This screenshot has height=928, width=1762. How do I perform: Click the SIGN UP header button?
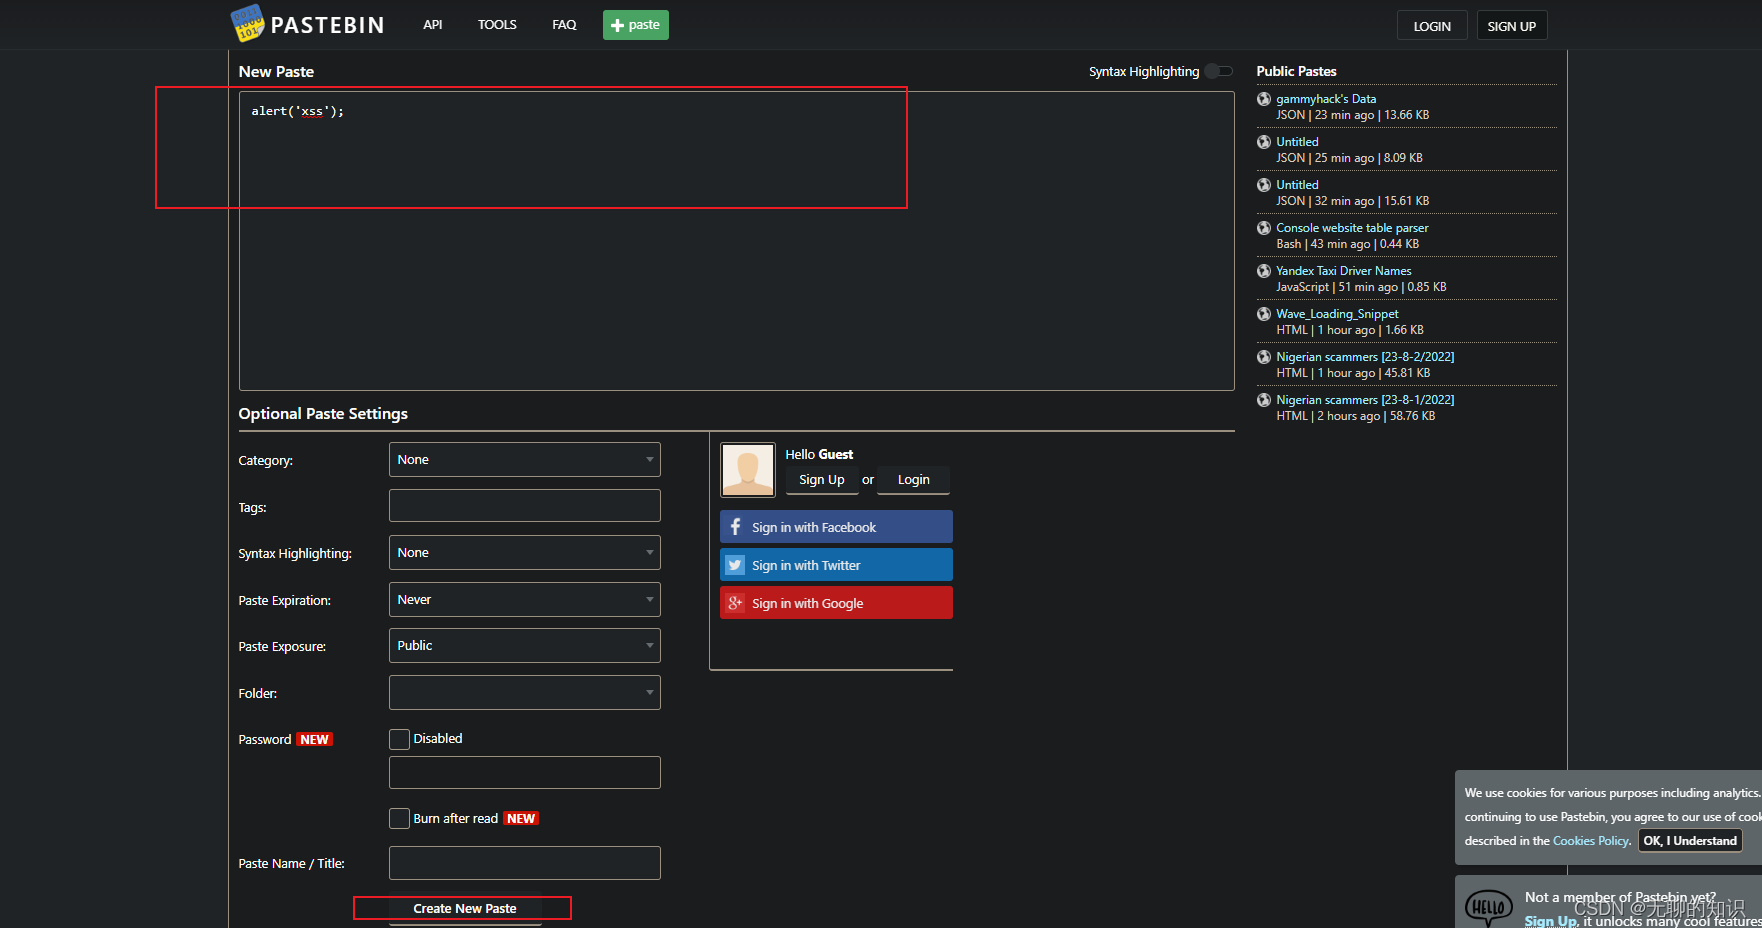[x=1512, y=26]
